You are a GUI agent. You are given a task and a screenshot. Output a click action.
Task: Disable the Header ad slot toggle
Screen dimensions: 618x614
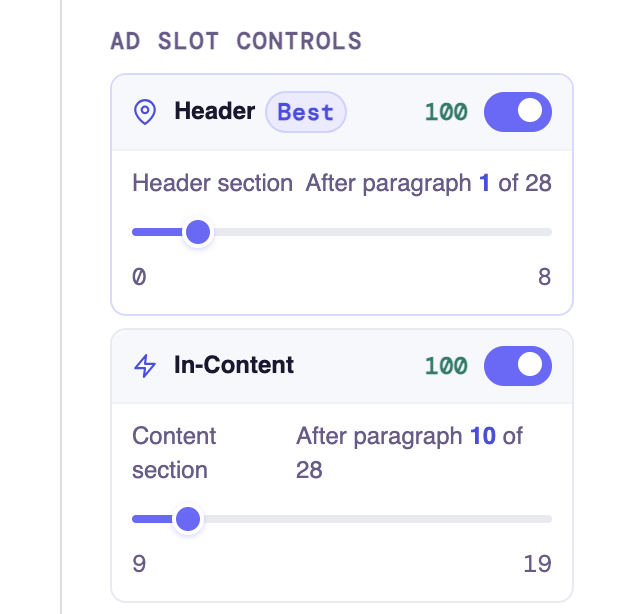click(x=518, y=112)
